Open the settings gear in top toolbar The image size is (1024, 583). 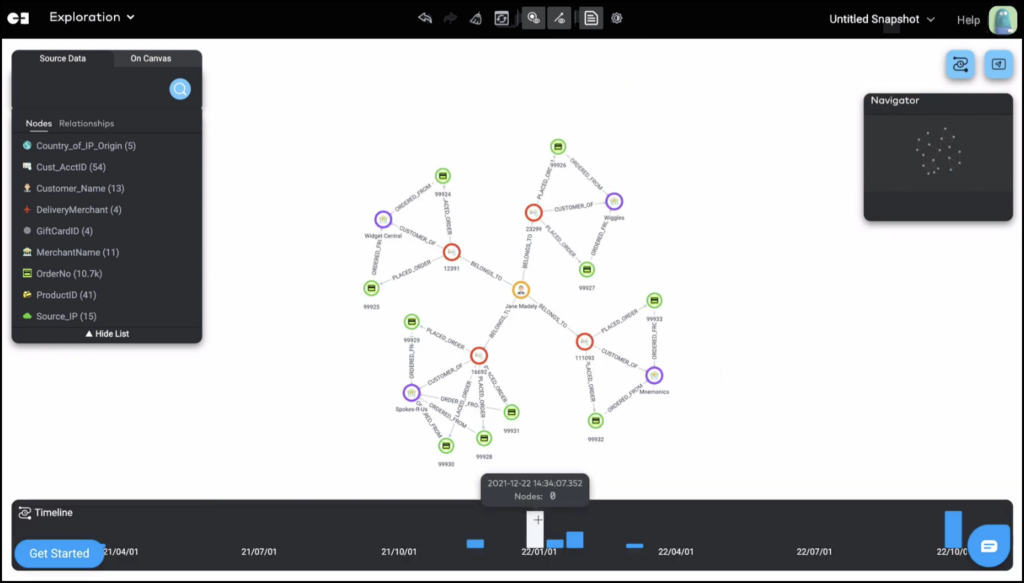tap(617, 18)
